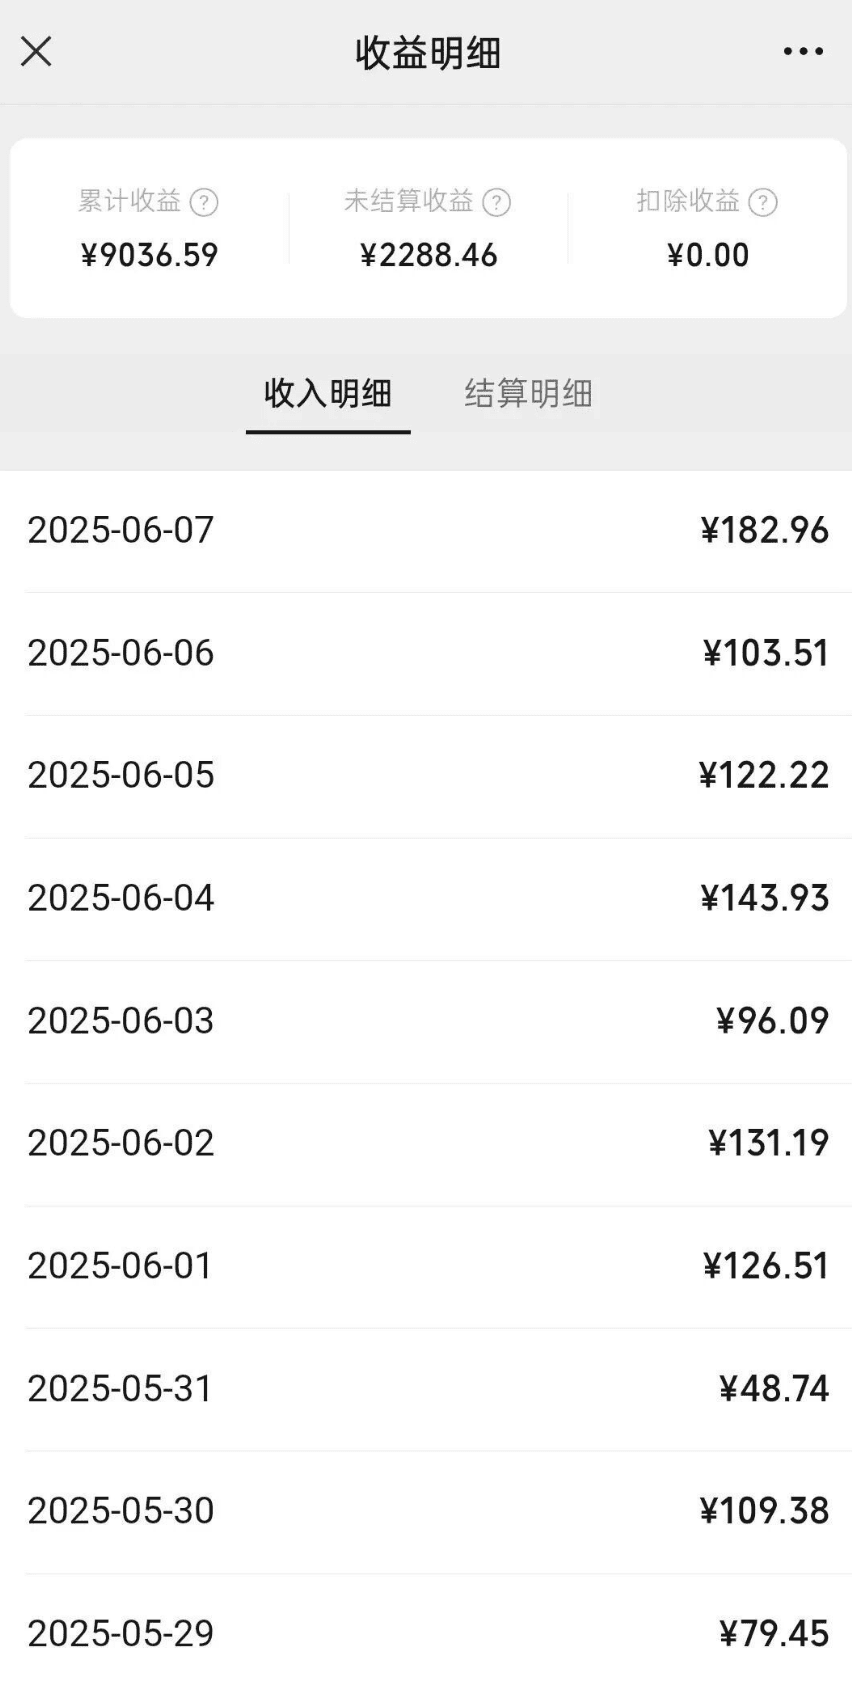The width and height of the screenshot is (852, 1689).
Task: Close the 收益明细 page with the X icon
Action: point(36,51)
